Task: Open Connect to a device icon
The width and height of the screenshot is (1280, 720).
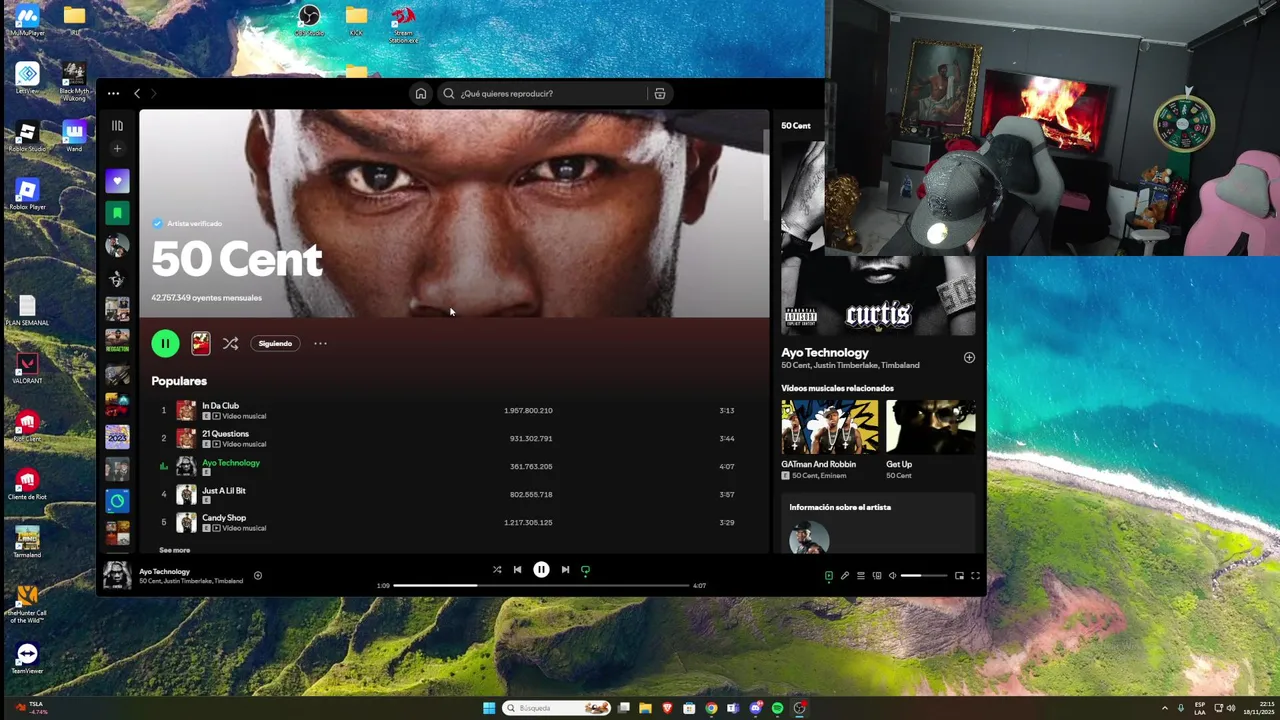Action: tap(877, 575)
